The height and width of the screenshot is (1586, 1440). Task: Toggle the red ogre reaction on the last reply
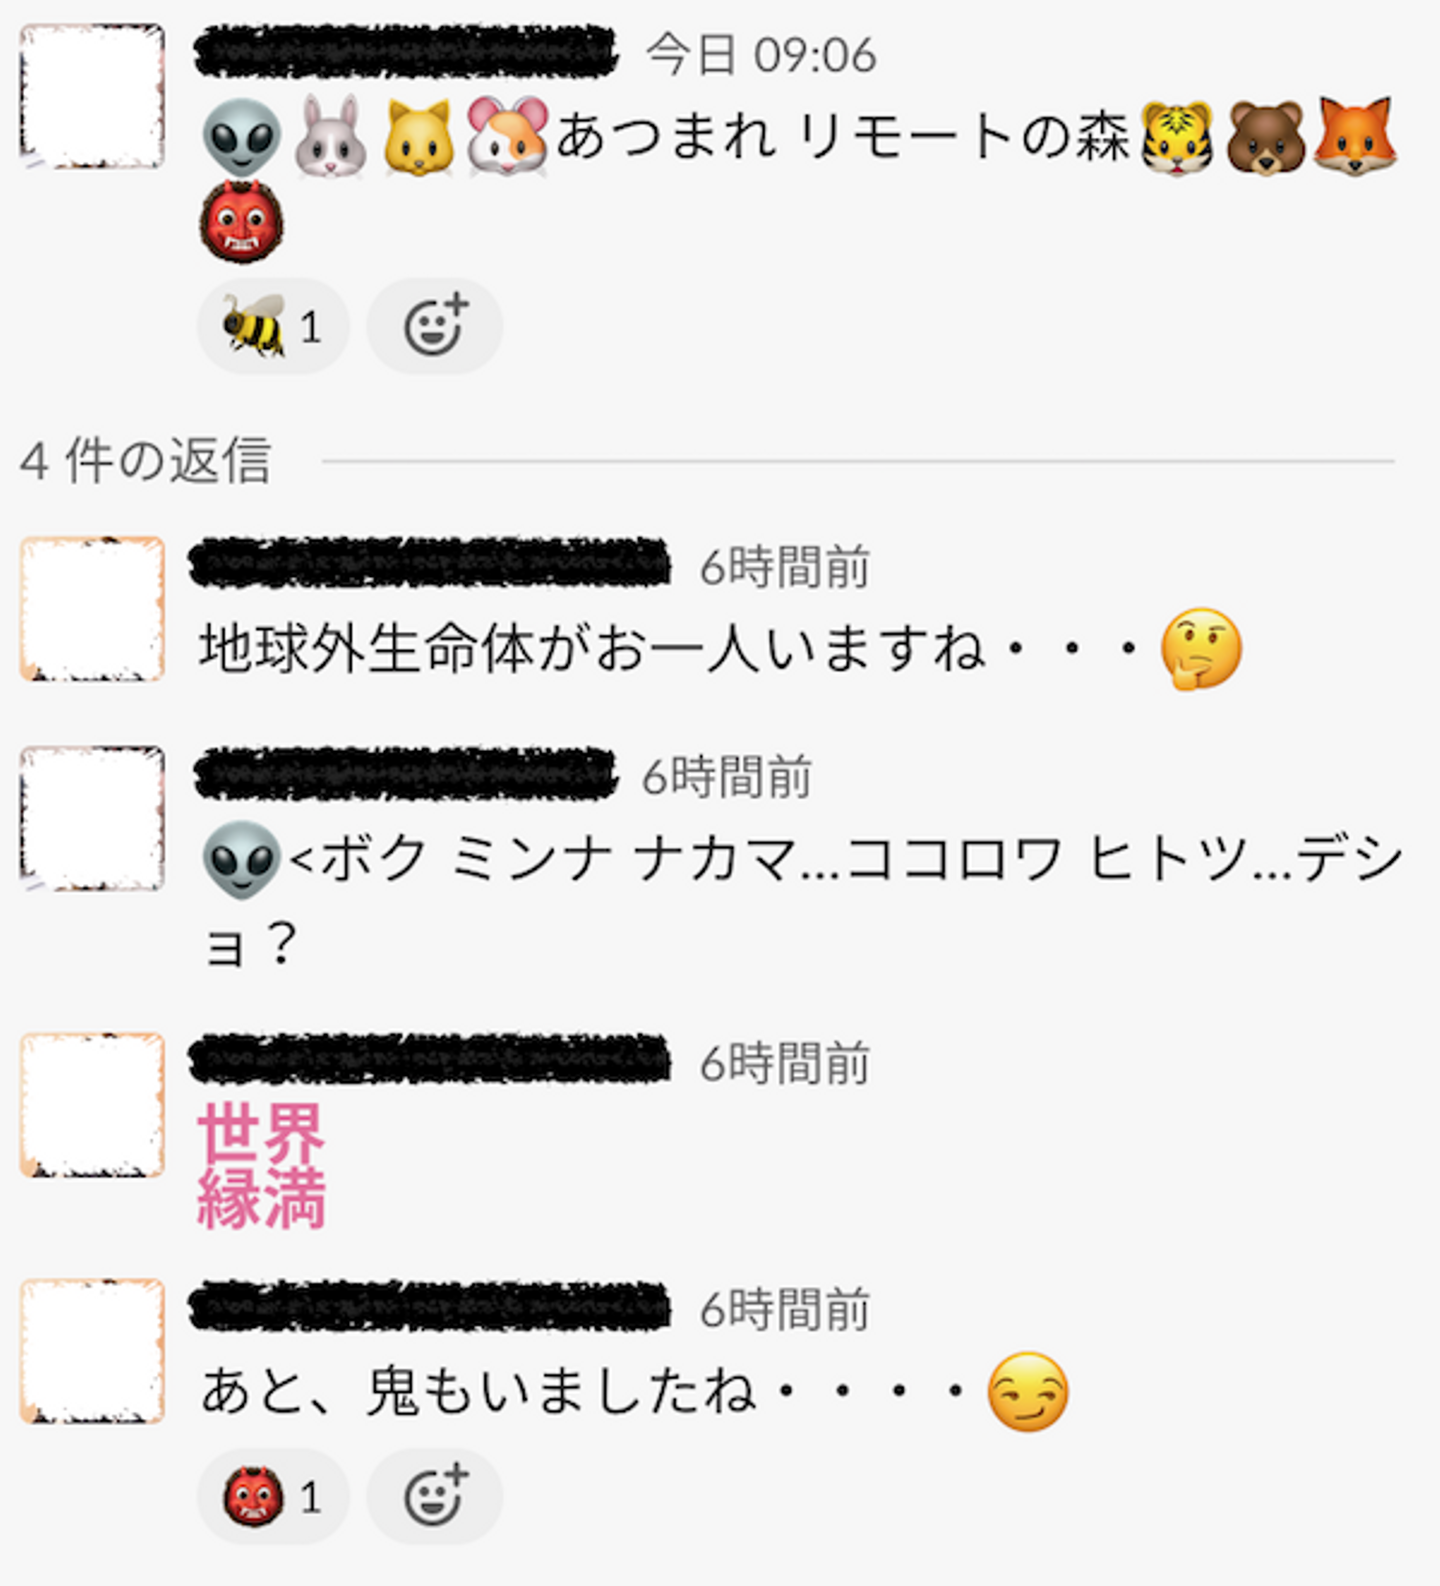pyautogui.click(x=273, y=1496)
